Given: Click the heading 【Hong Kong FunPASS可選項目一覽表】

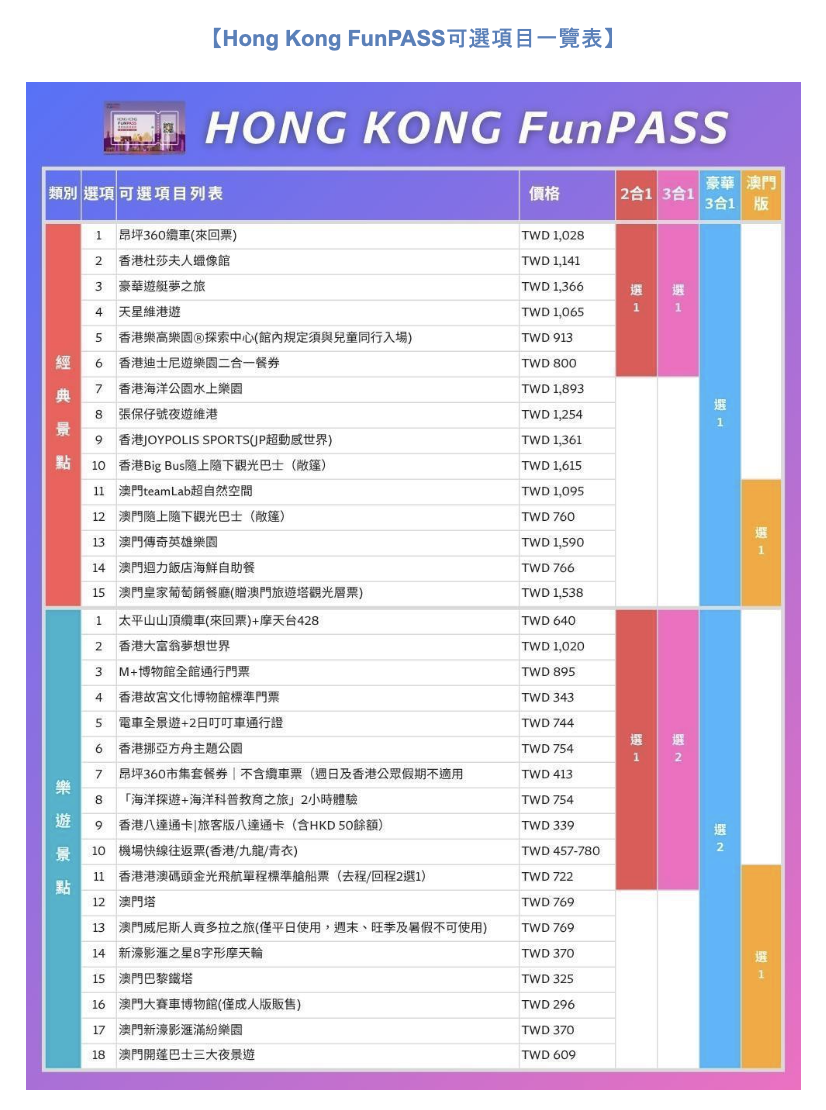Looking at the screenshot, I should pyautogui.click(x=413, y=38).
